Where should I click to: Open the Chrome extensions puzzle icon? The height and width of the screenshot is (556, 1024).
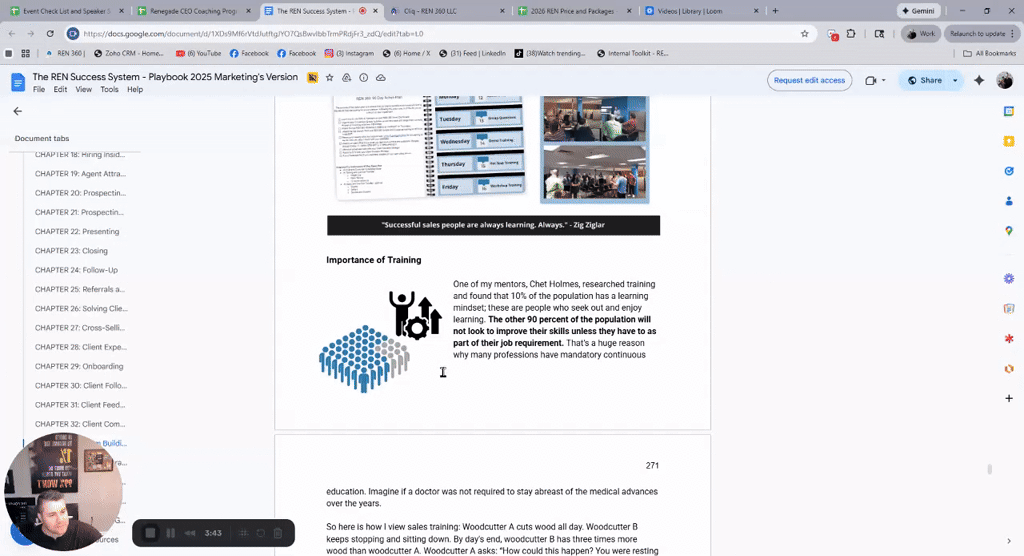point(851,33)
